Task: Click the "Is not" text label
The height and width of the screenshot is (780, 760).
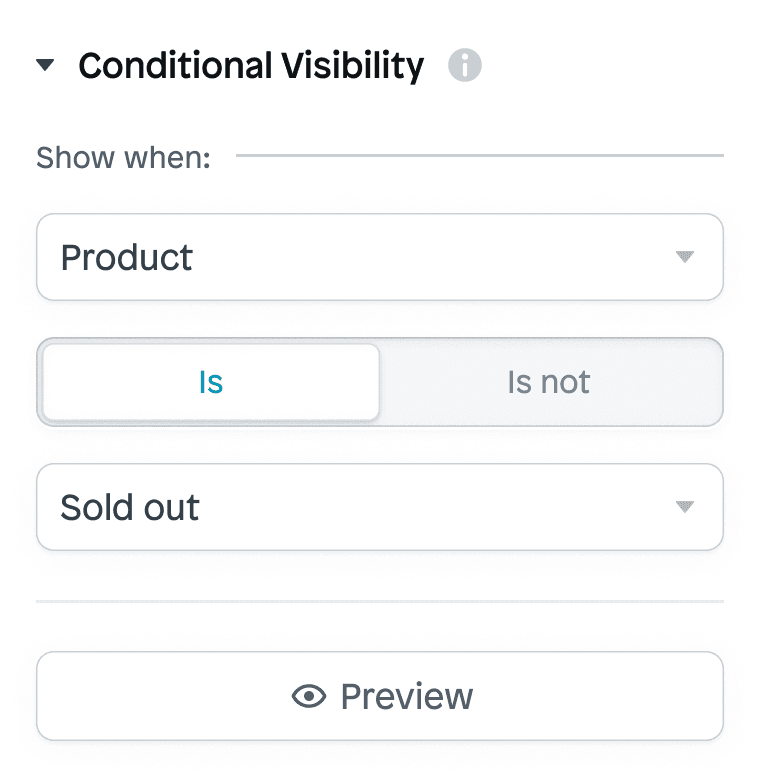Action: [549, 382]
